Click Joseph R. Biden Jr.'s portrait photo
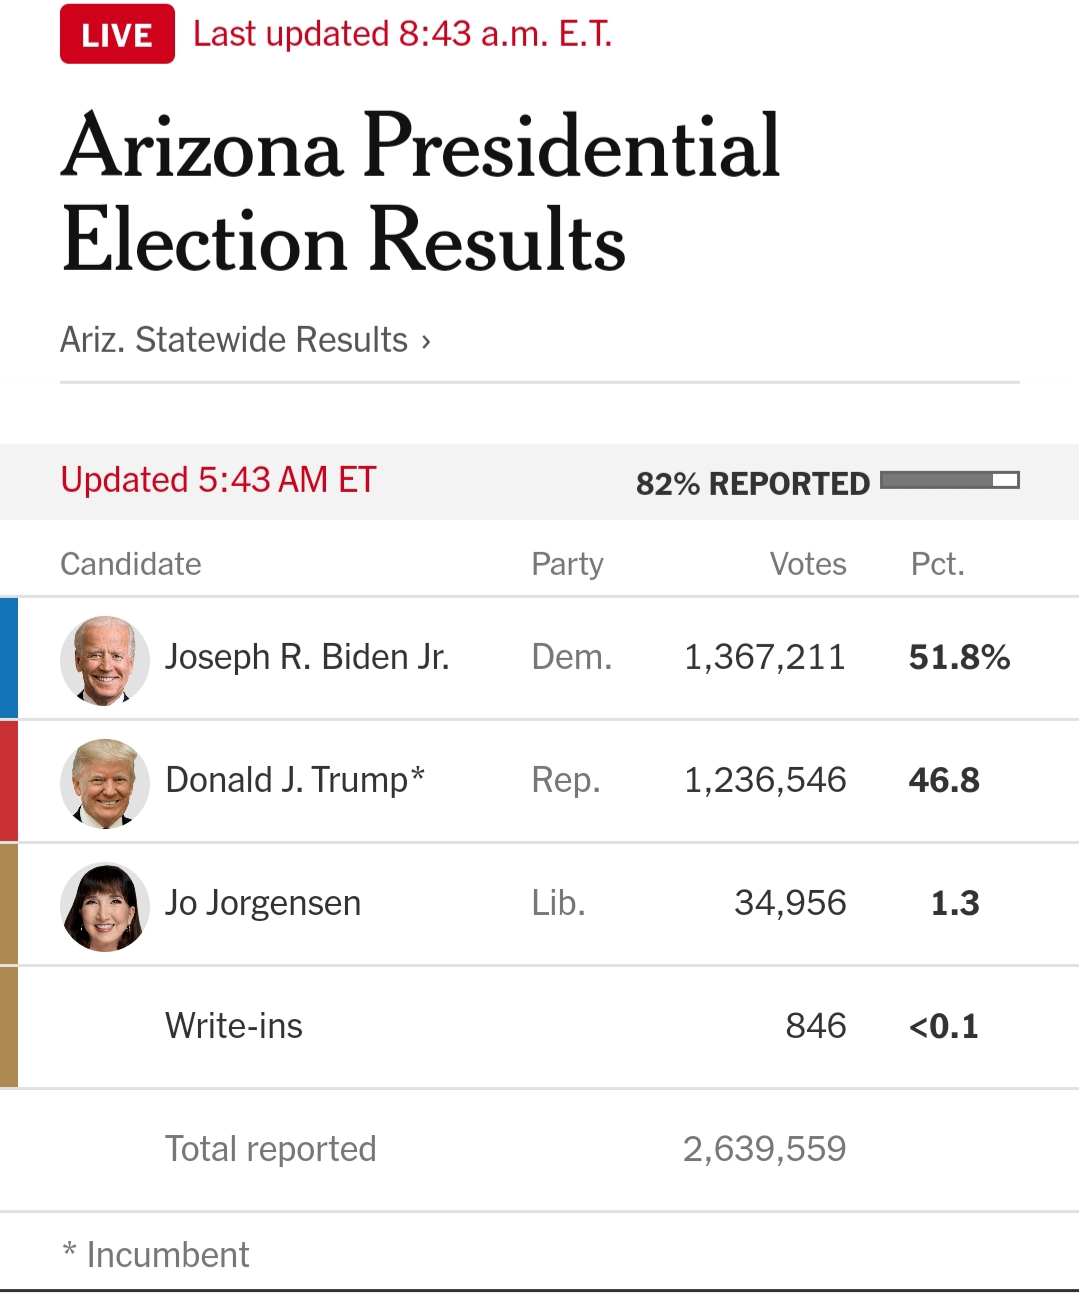 click(105, 660)
